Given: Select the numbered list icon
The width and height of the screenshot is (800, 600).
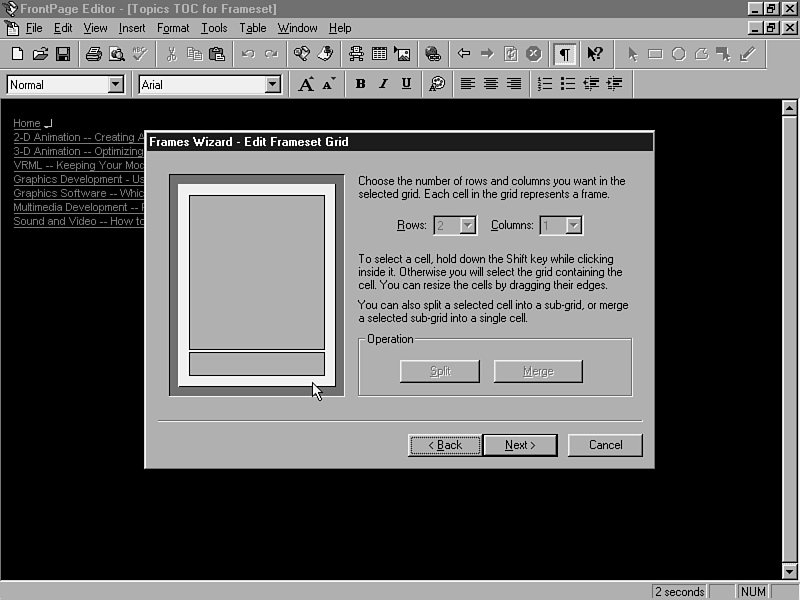Looking at the screenshot, I should (x=545, y=85).
